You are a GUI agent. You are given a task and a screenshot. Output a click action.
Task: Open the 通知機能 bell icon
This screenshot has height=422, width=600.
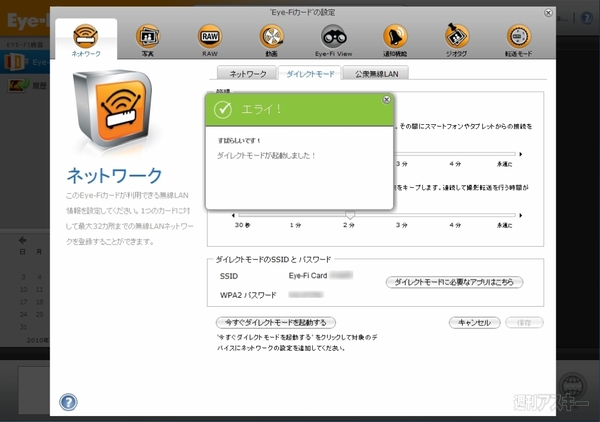(x=395, y=40)
